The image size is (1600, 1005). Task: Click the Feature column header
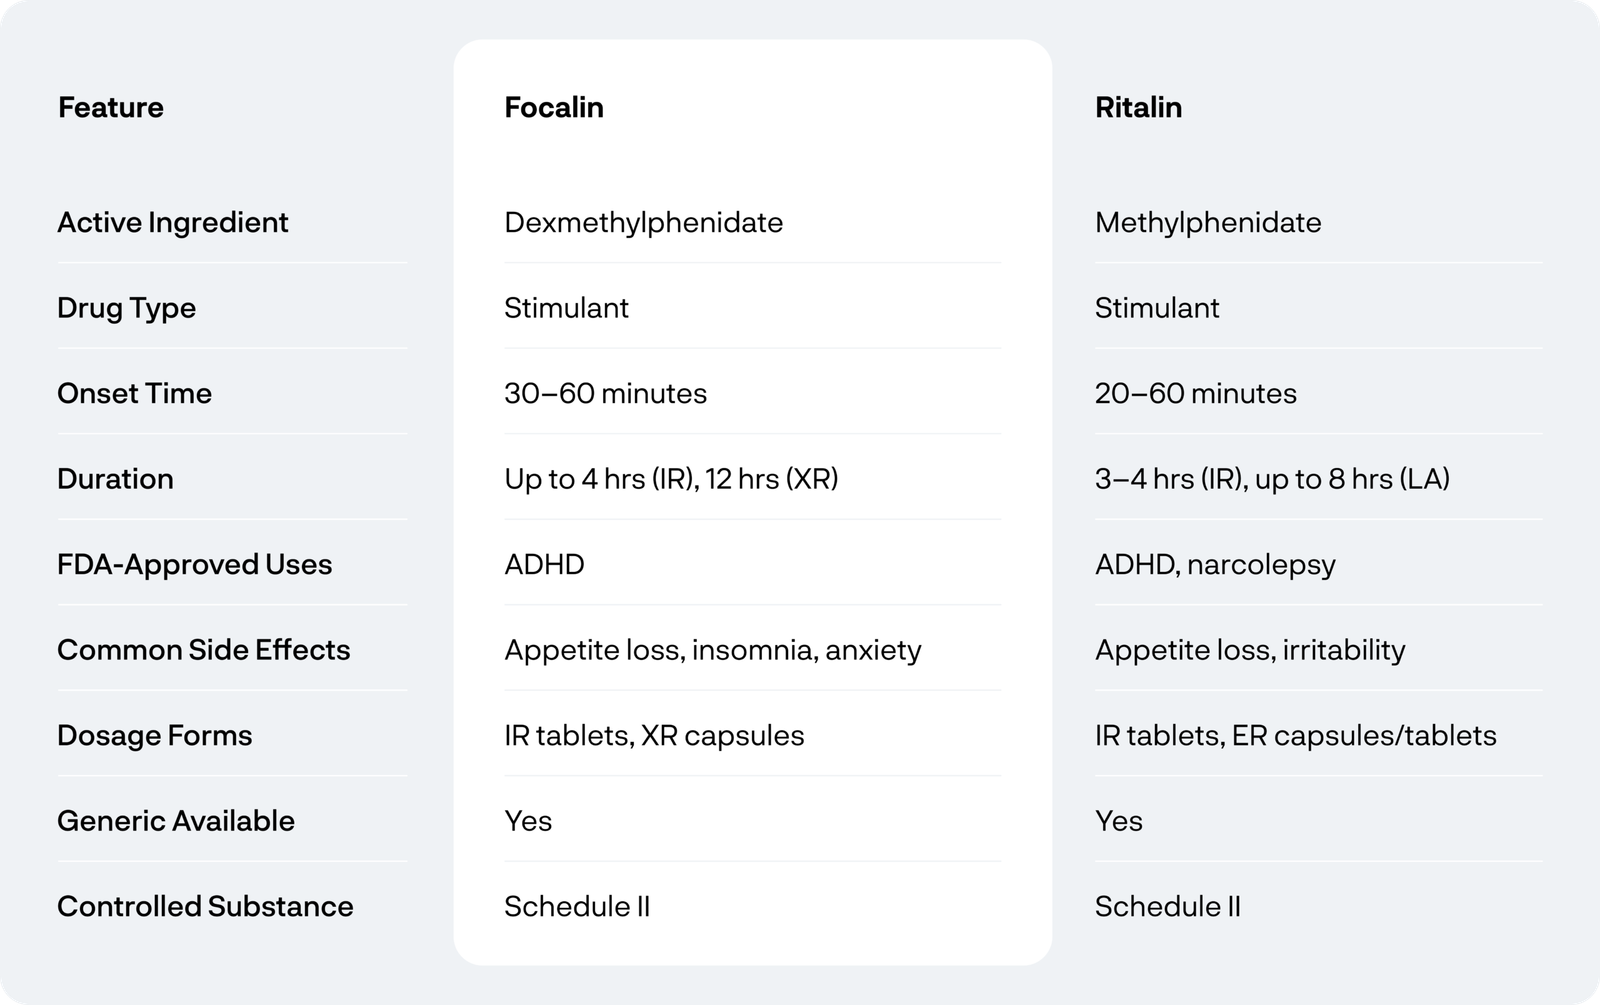point(111,107)
